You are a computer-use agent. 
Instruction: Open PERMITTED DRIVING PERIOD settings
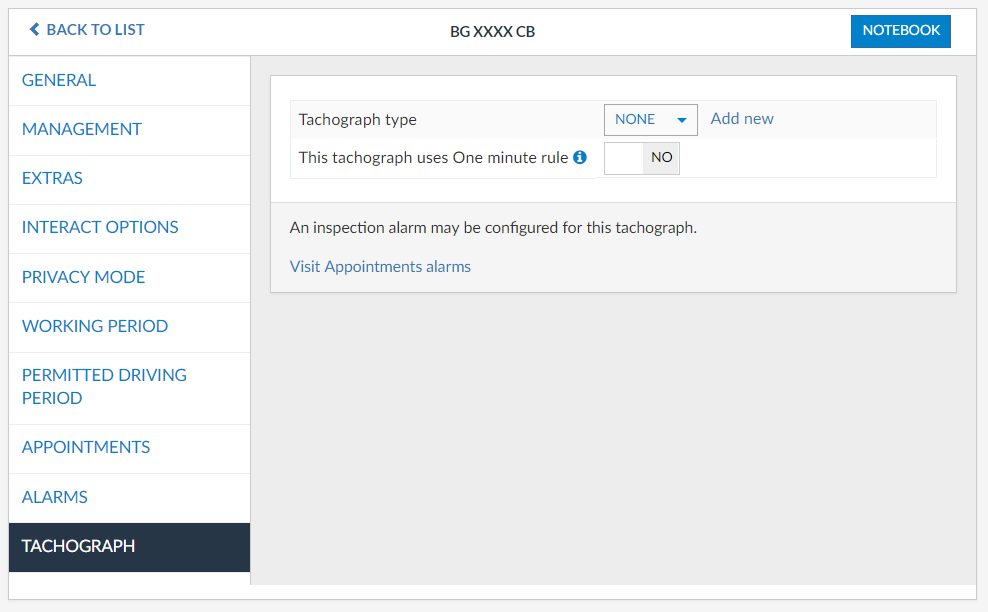[104, 386]
